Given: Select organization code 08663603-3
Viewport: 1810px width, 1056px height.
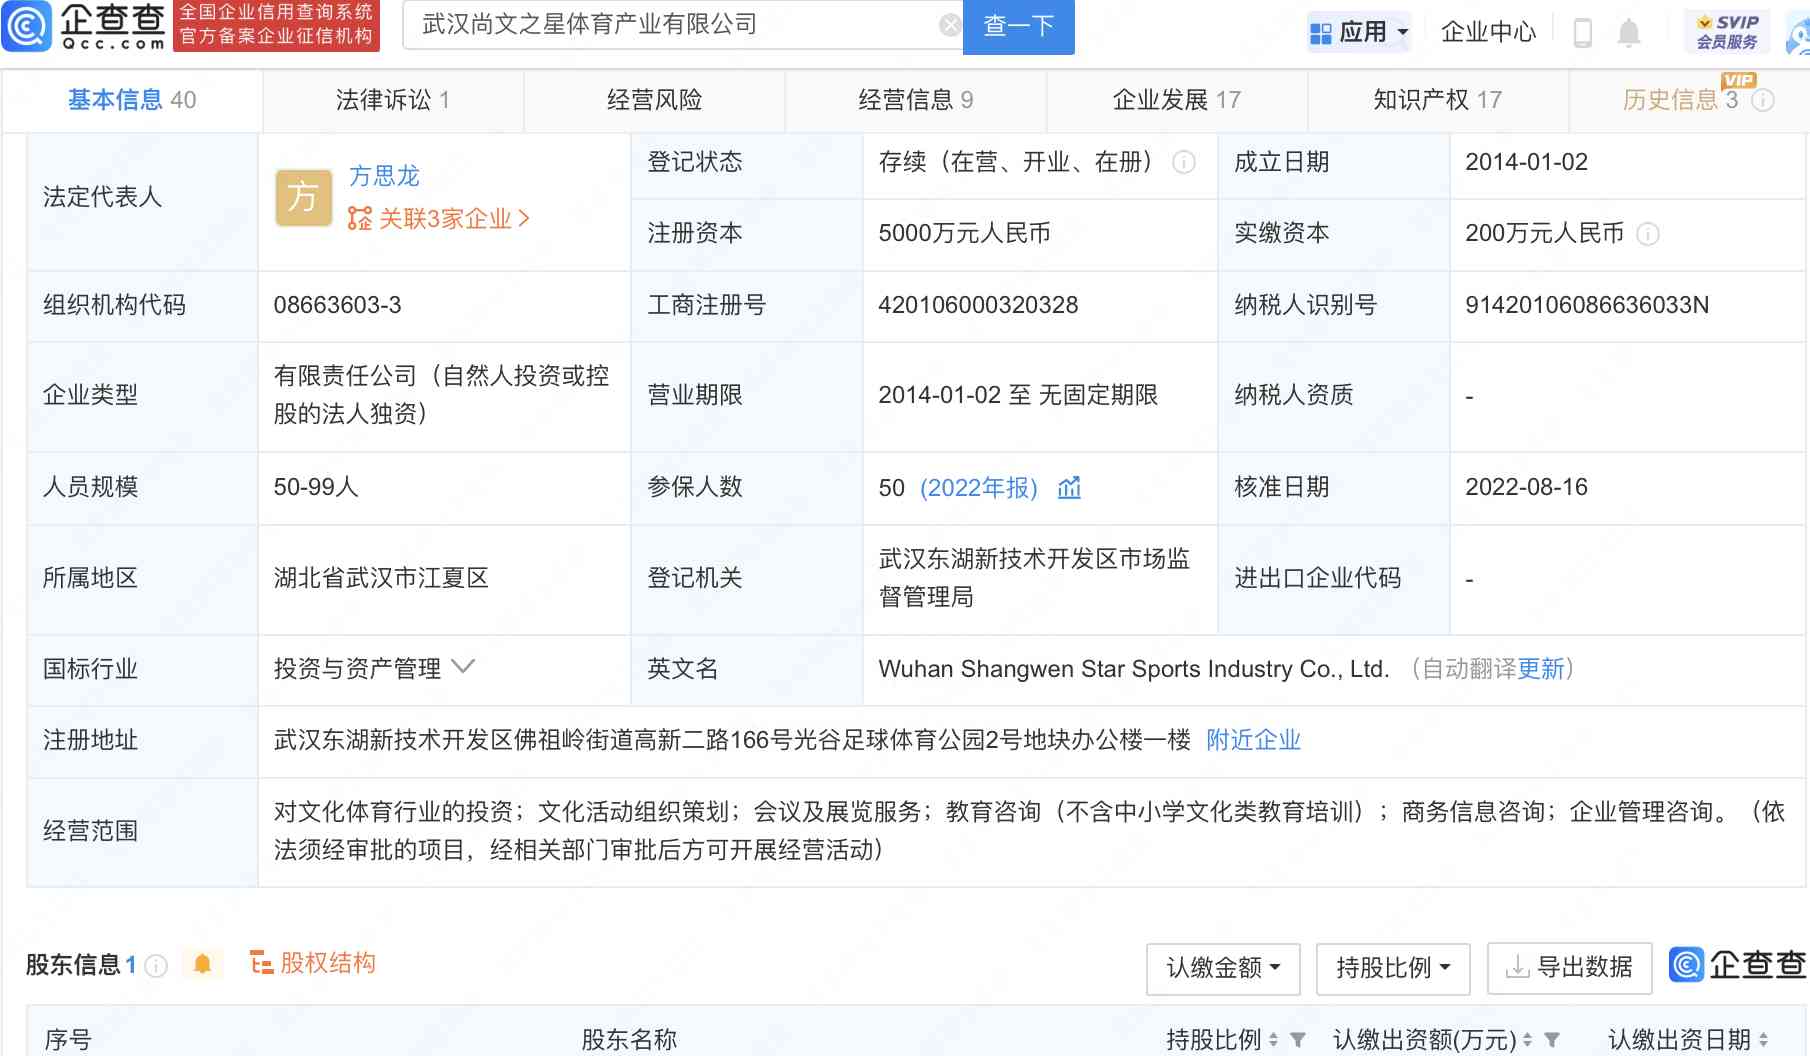Looking at the screenshot, I should pyautogui.click(x=338, y=305).
